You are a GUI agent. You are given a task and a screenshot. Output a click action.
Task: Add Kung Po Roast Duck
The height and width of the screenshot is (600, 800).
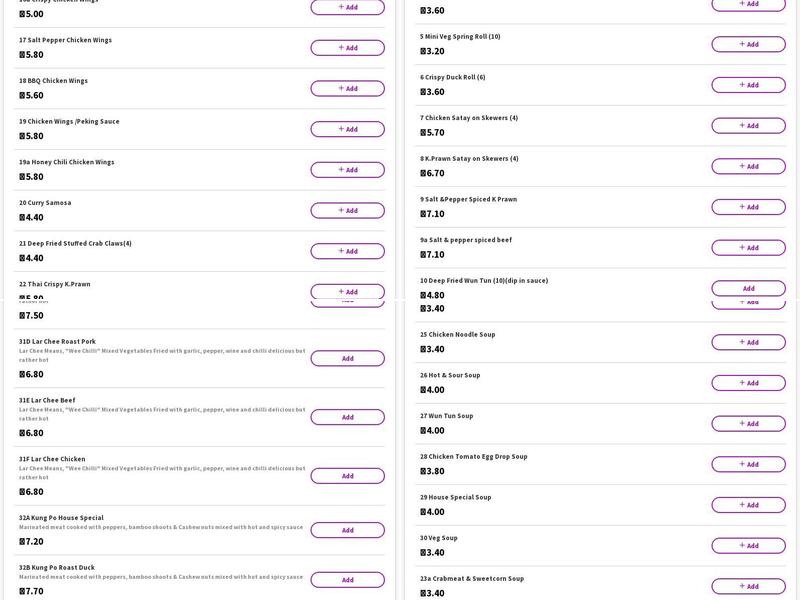click(x=347, y=580)
